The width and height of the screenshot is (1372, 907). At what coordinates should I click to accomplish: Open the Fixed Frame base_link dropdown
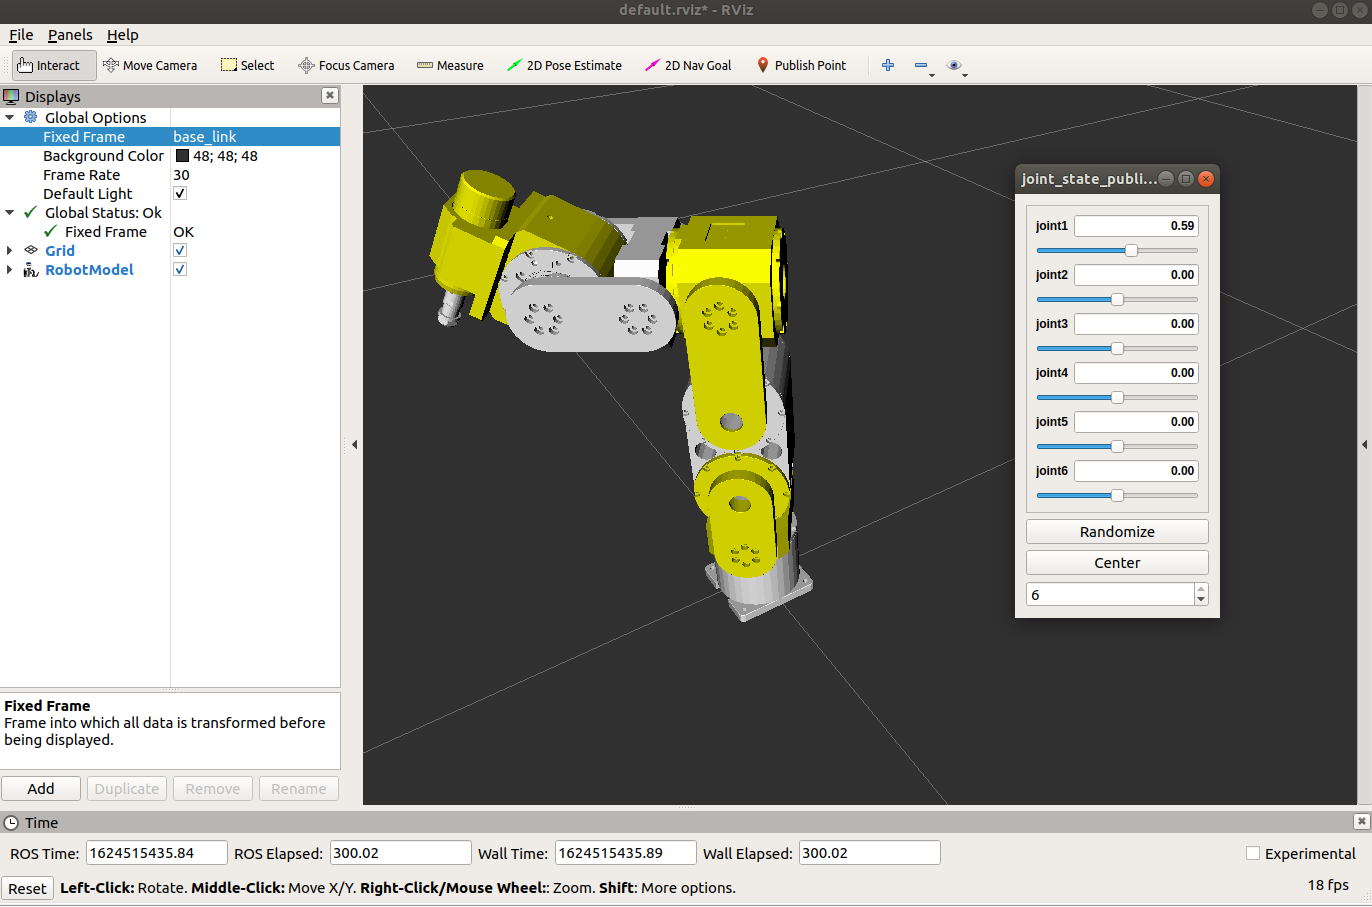255,136
